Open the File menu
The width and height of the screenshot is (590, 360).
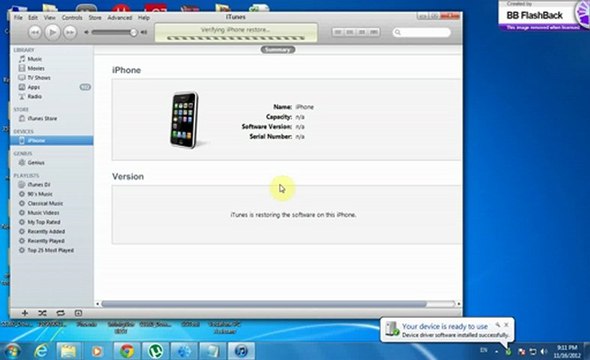[x=18, y=18]
